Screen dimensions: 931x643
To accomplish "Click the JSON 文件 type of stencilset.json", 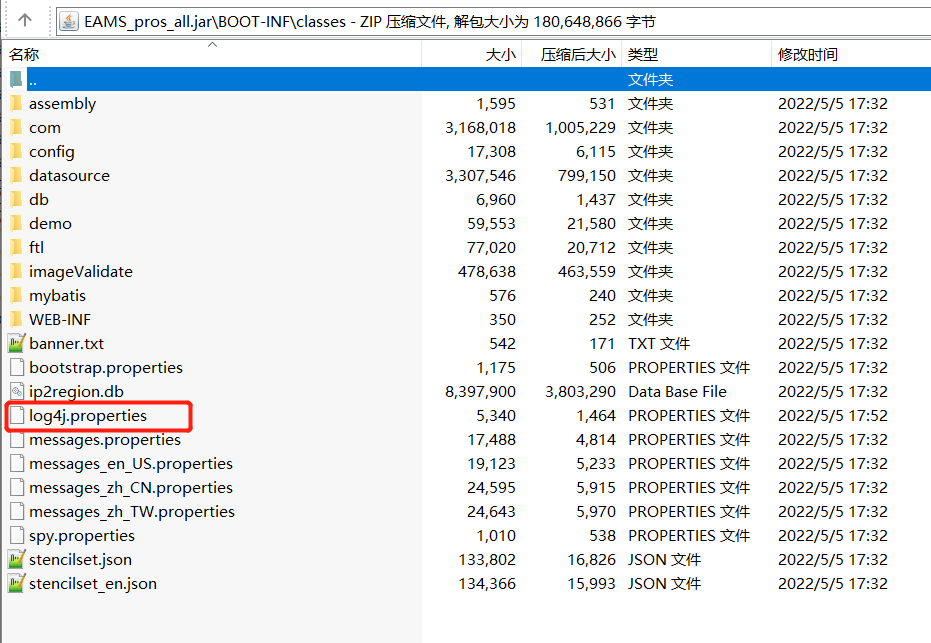I will (664, 560).
